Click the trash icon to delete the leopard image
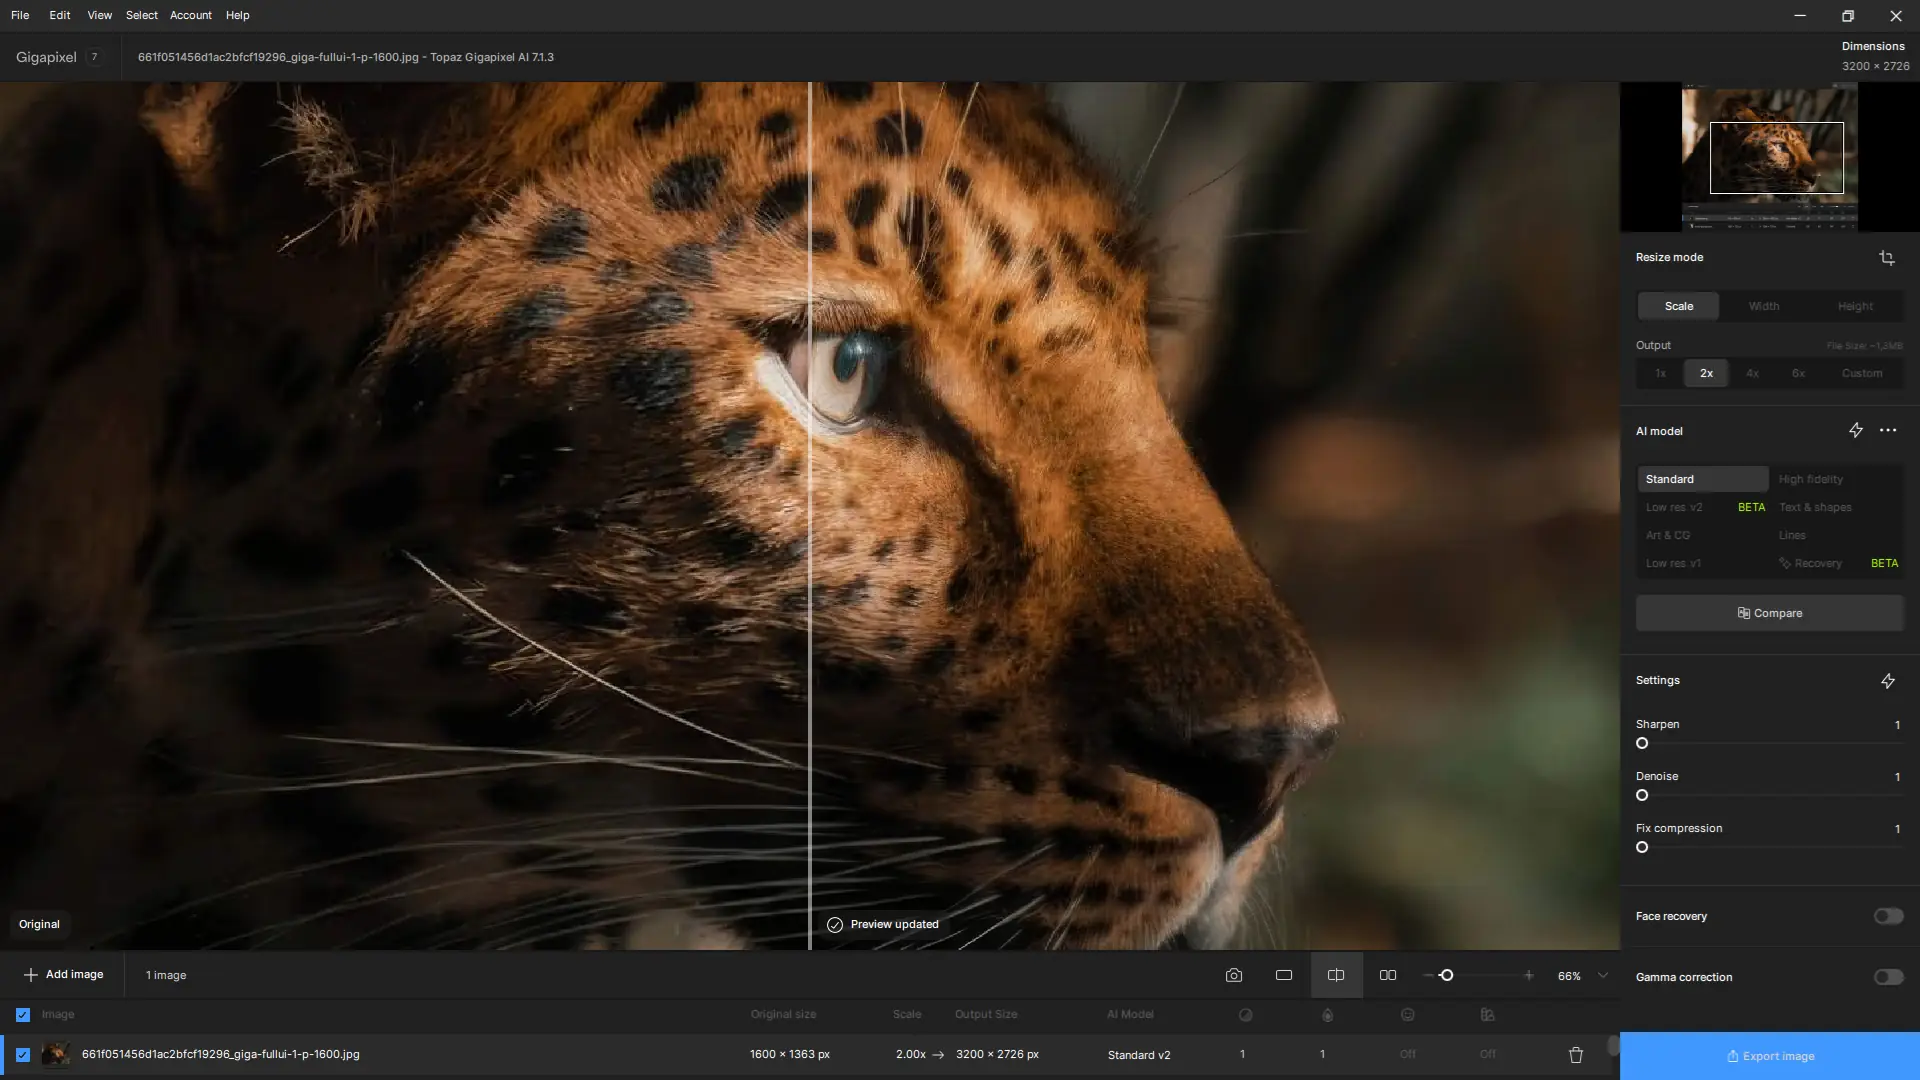 [1575, 1054]
